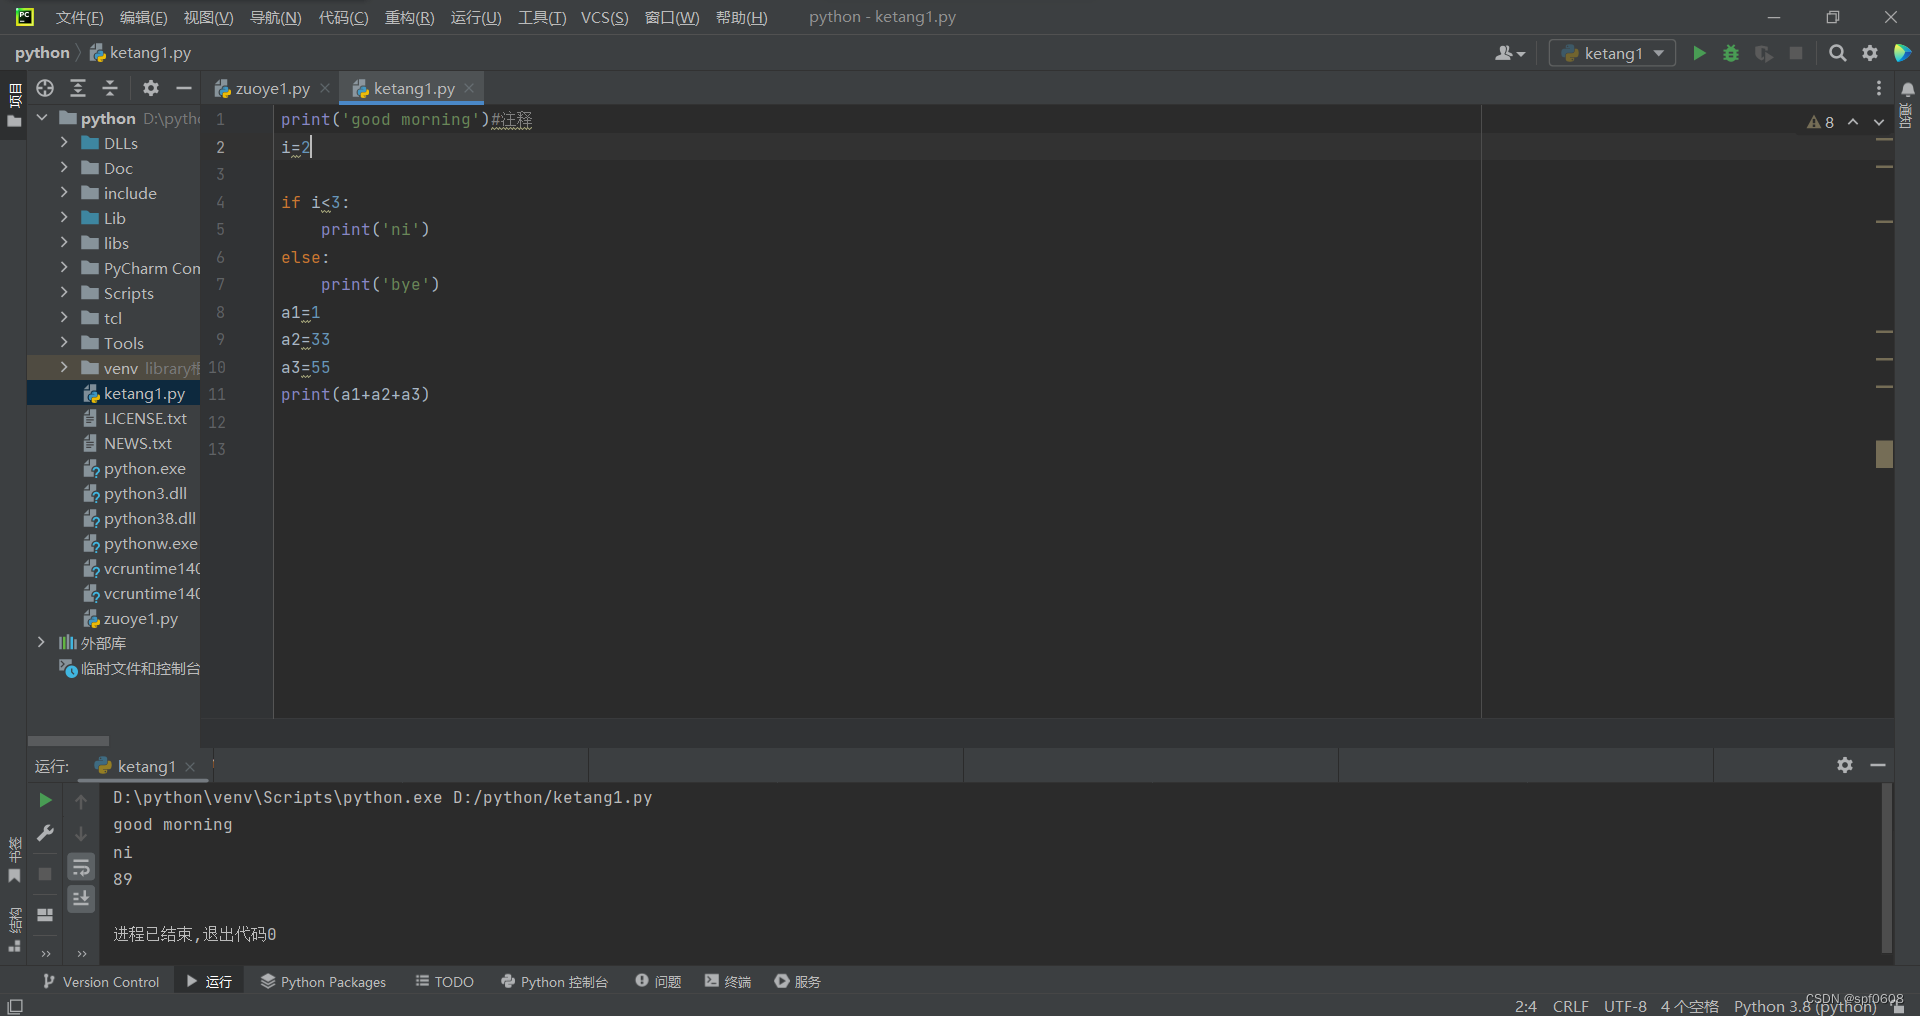Close the ketang1.py editor tab
Viewport: 1920px width, 1016px height.
coord(469,89)
